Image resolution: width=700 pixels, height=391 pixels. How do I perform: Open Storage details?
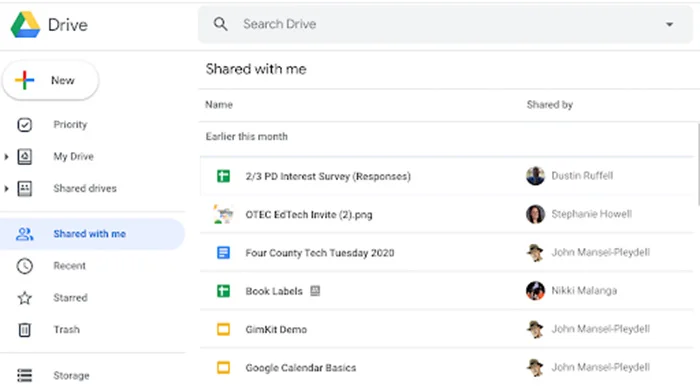(71, 375)
